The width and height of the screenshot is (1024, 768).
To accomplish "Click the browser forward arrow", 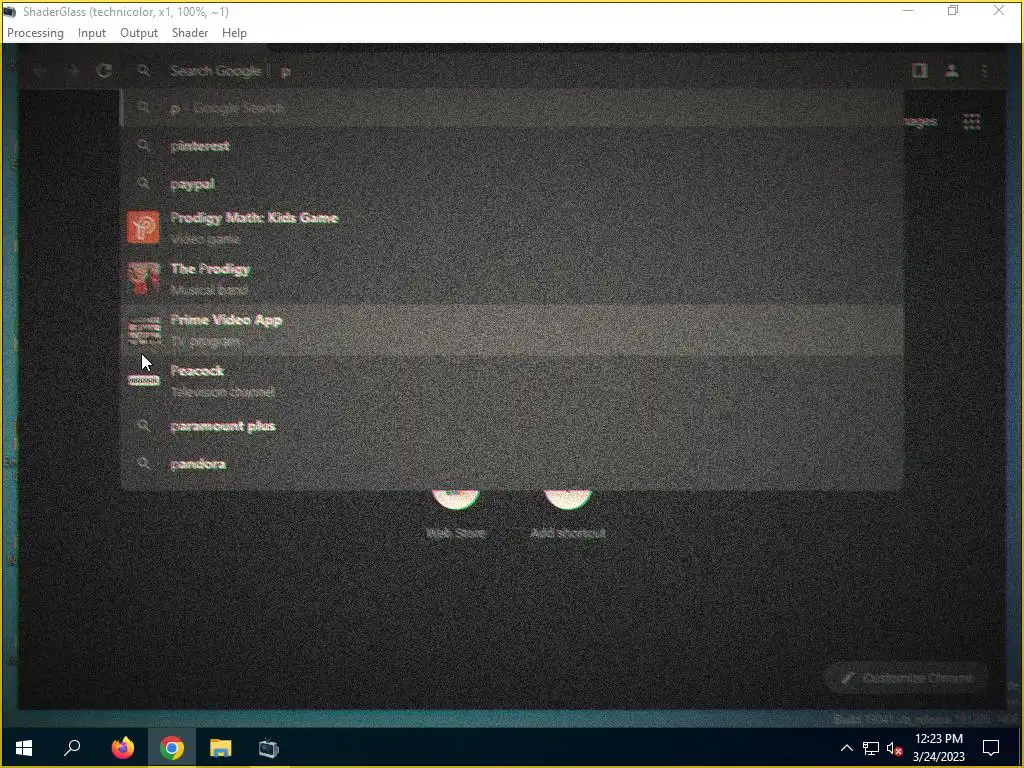I will 72,71.
